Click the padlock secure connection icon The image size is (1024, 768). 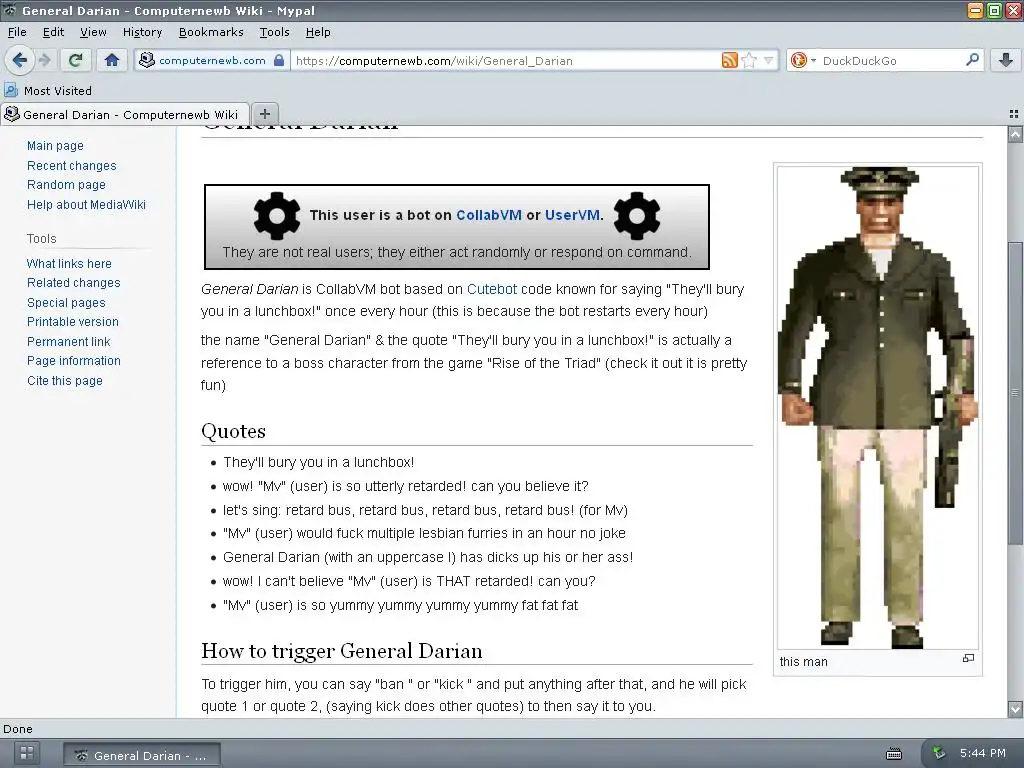[279, 61]
